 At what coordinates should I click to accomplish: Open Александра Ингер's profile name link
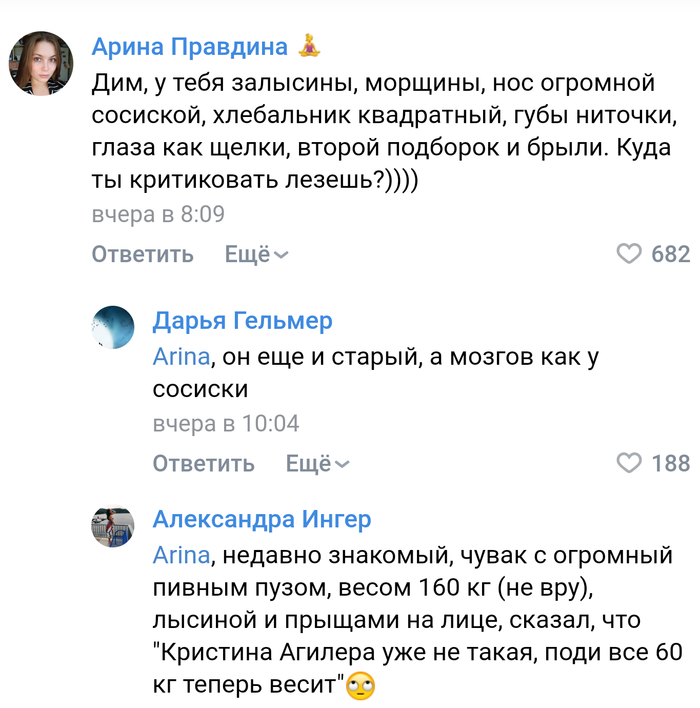[x=262, y=519]
